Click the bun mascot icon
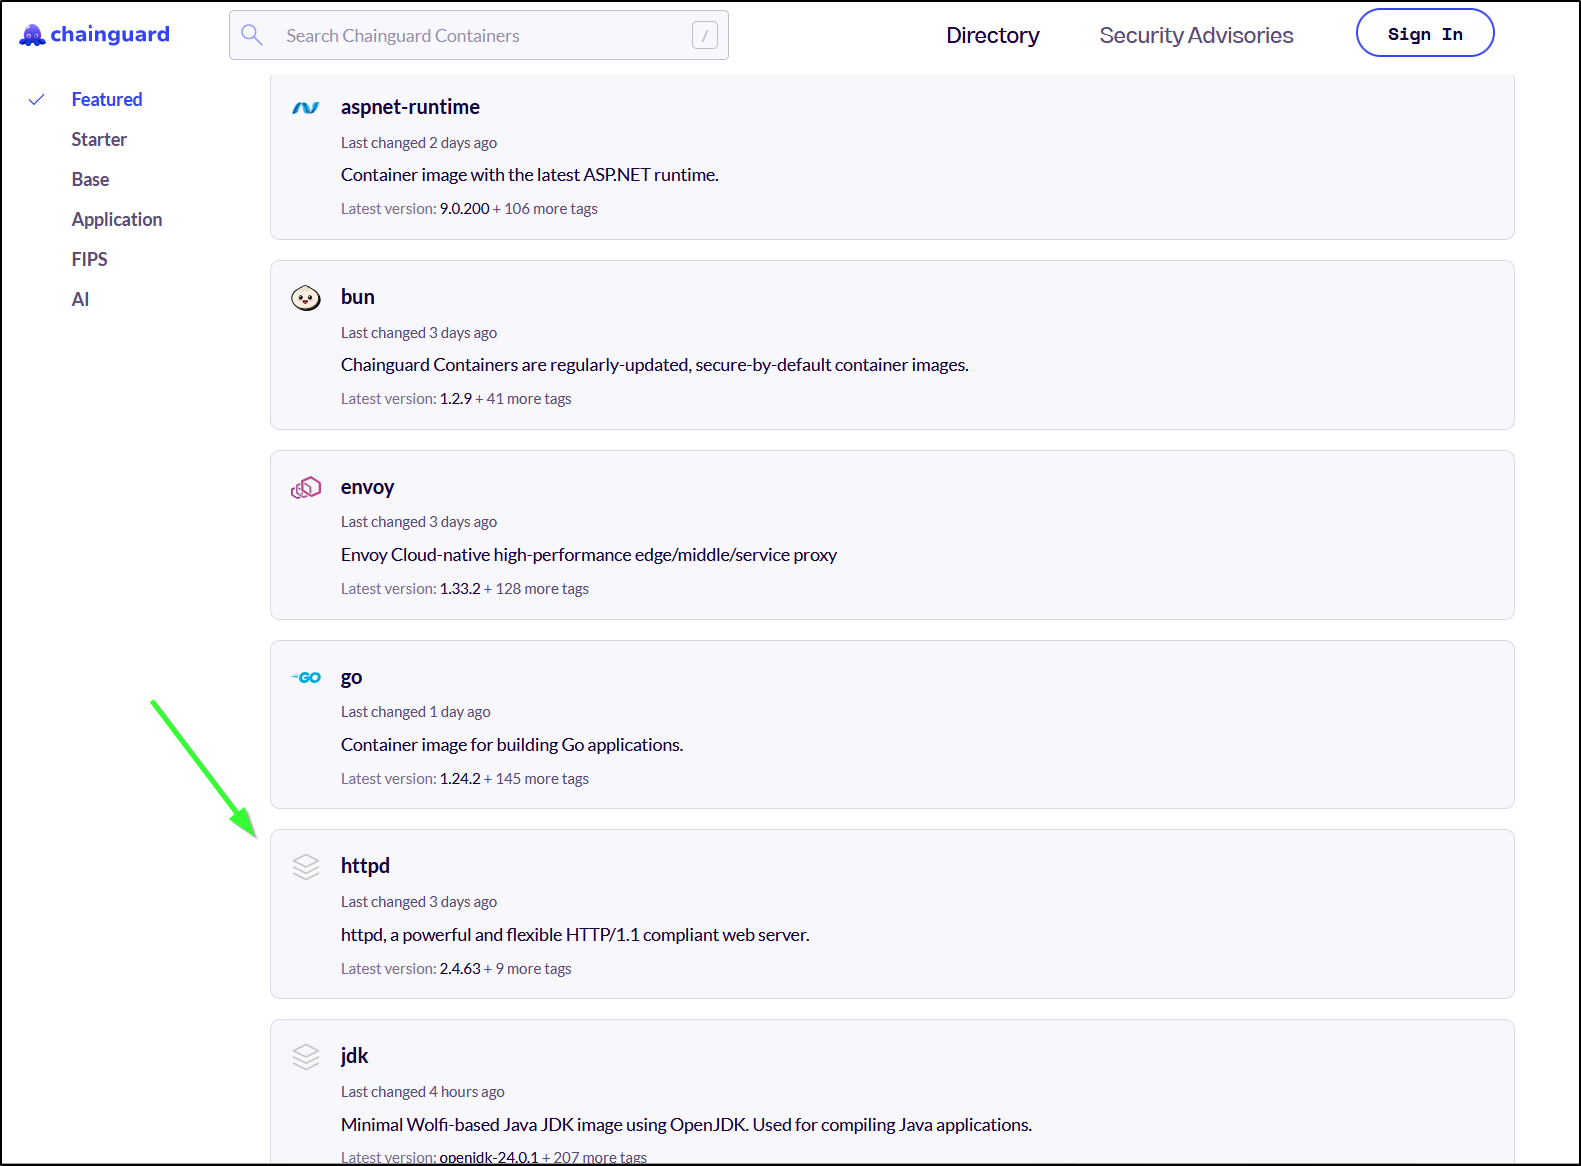This screenshot has height=1166, width=1581. (x=306, y=298)
